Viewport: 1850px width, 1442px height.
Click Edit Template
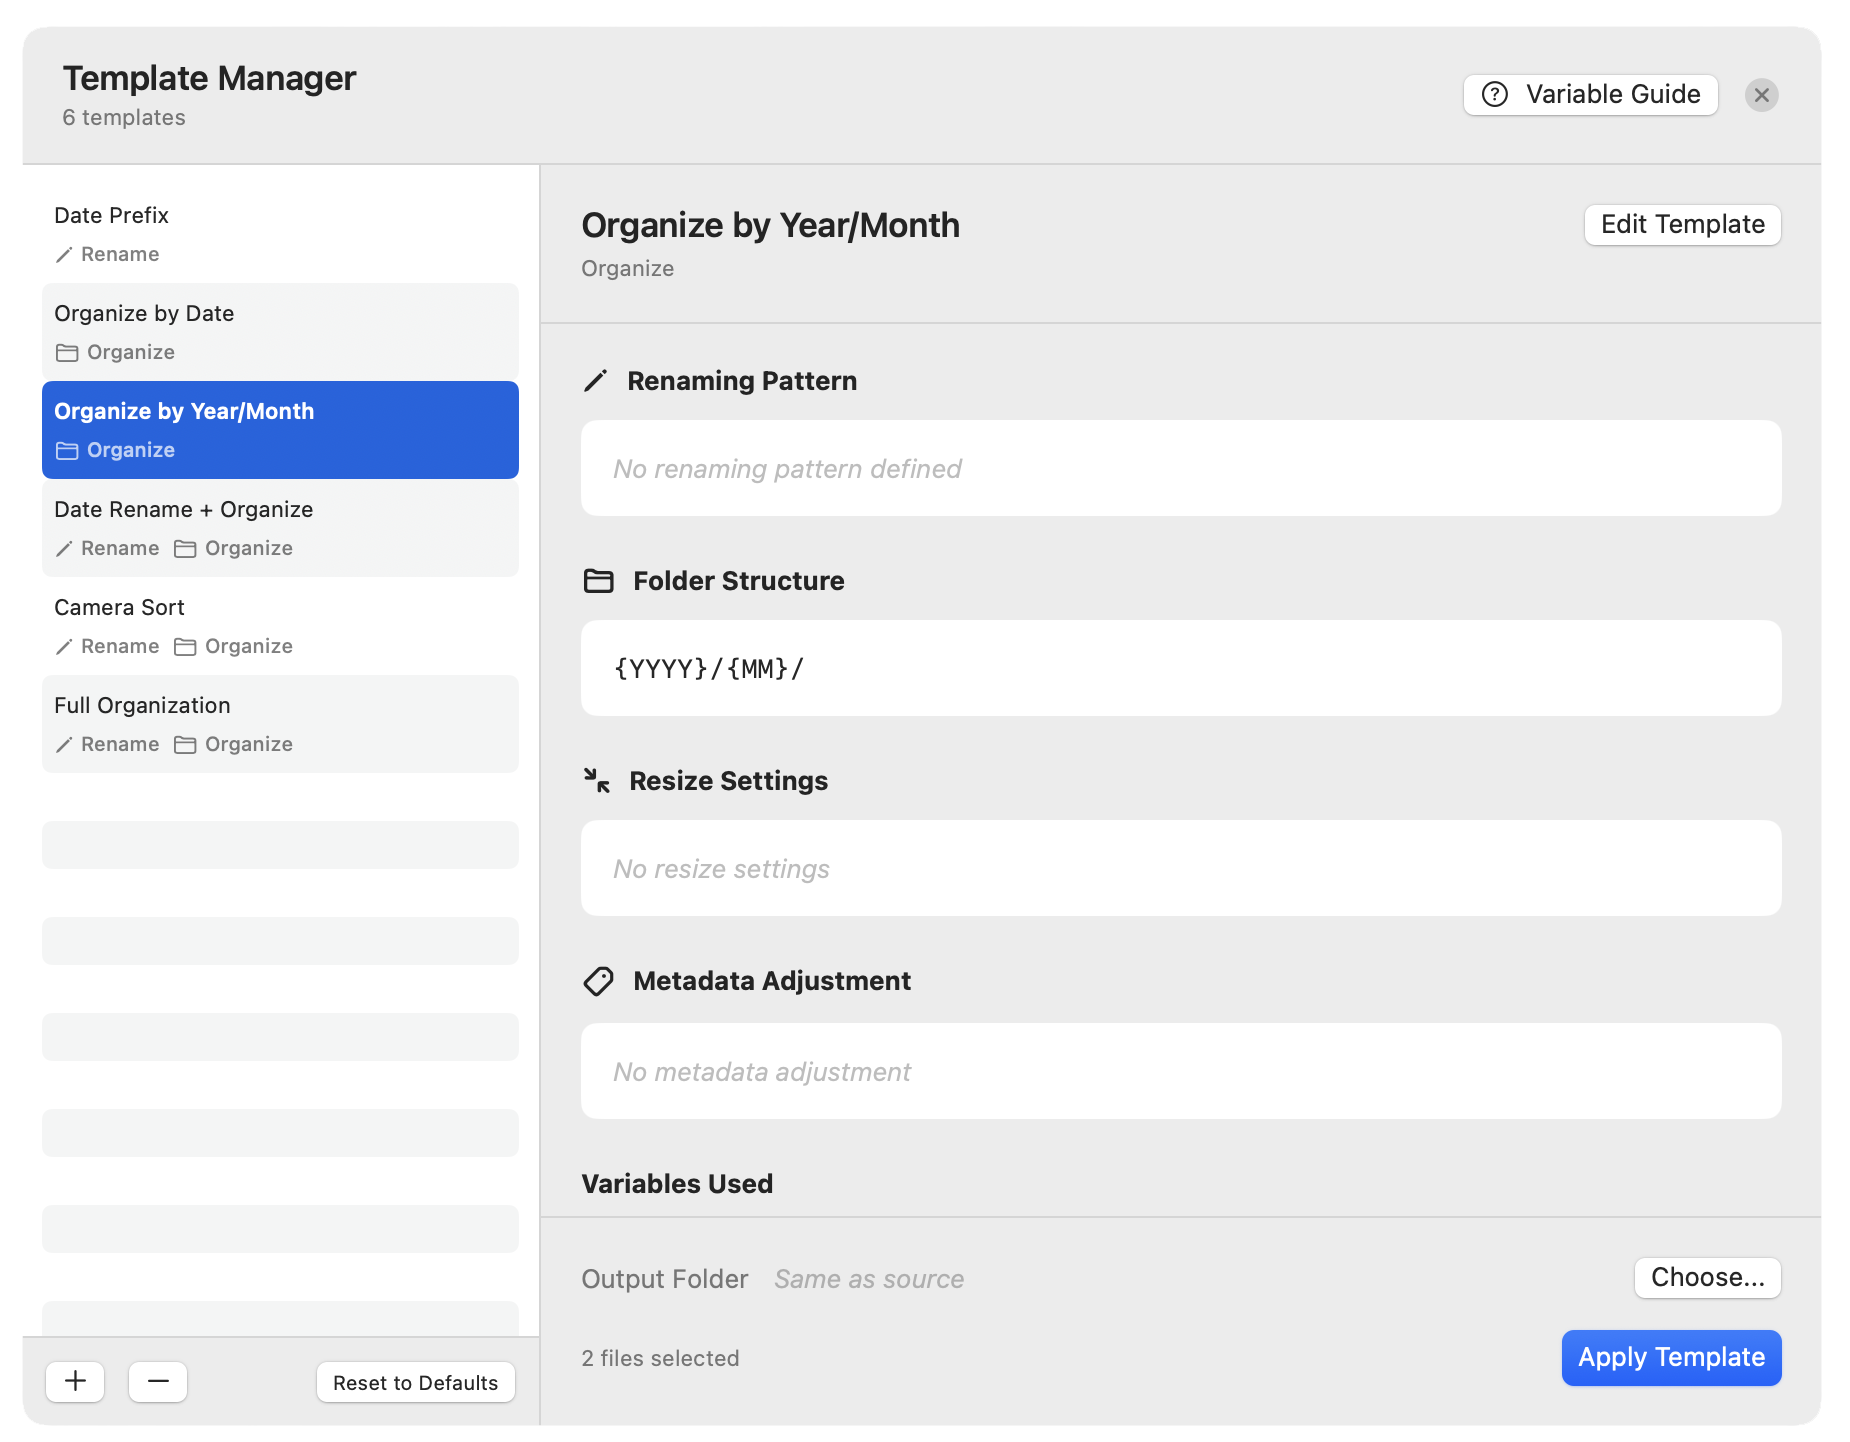[x=1681, y=224]
